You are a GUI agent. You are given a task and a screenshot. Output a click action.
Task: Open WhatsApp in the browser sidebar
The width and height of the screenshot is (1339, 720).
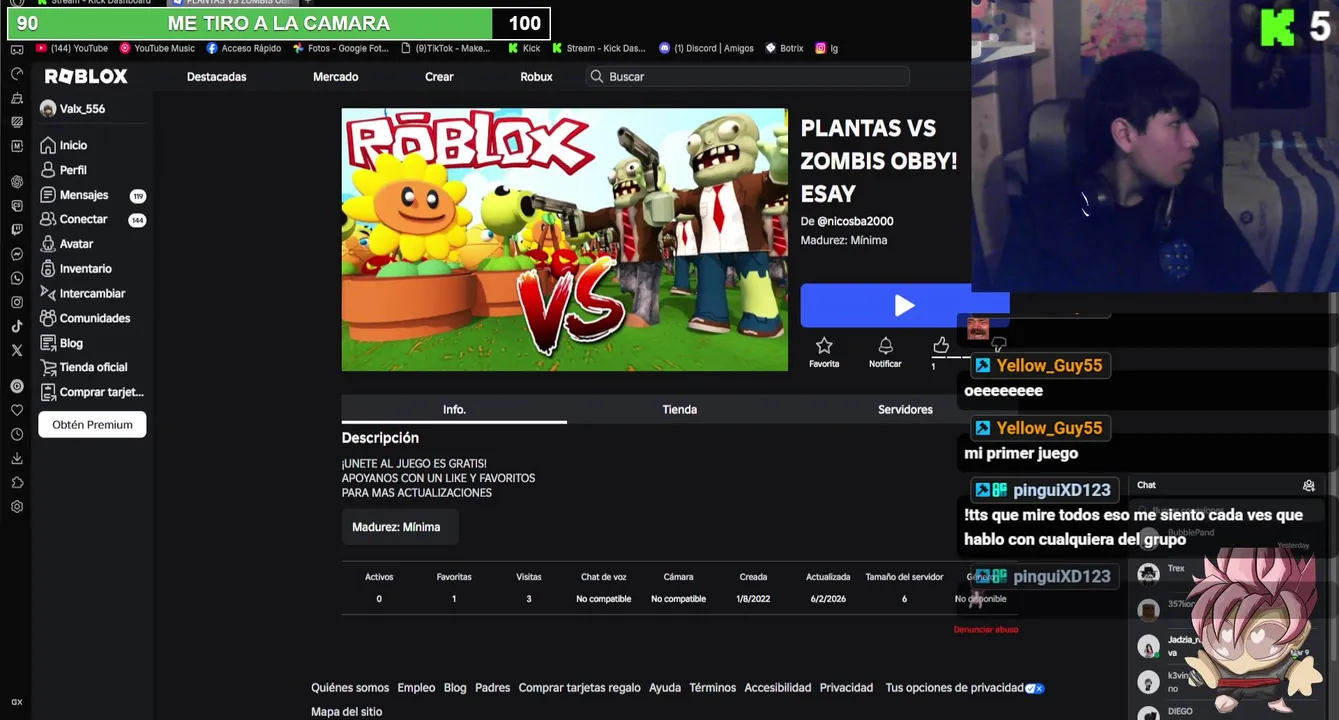(x=17, y=278)
